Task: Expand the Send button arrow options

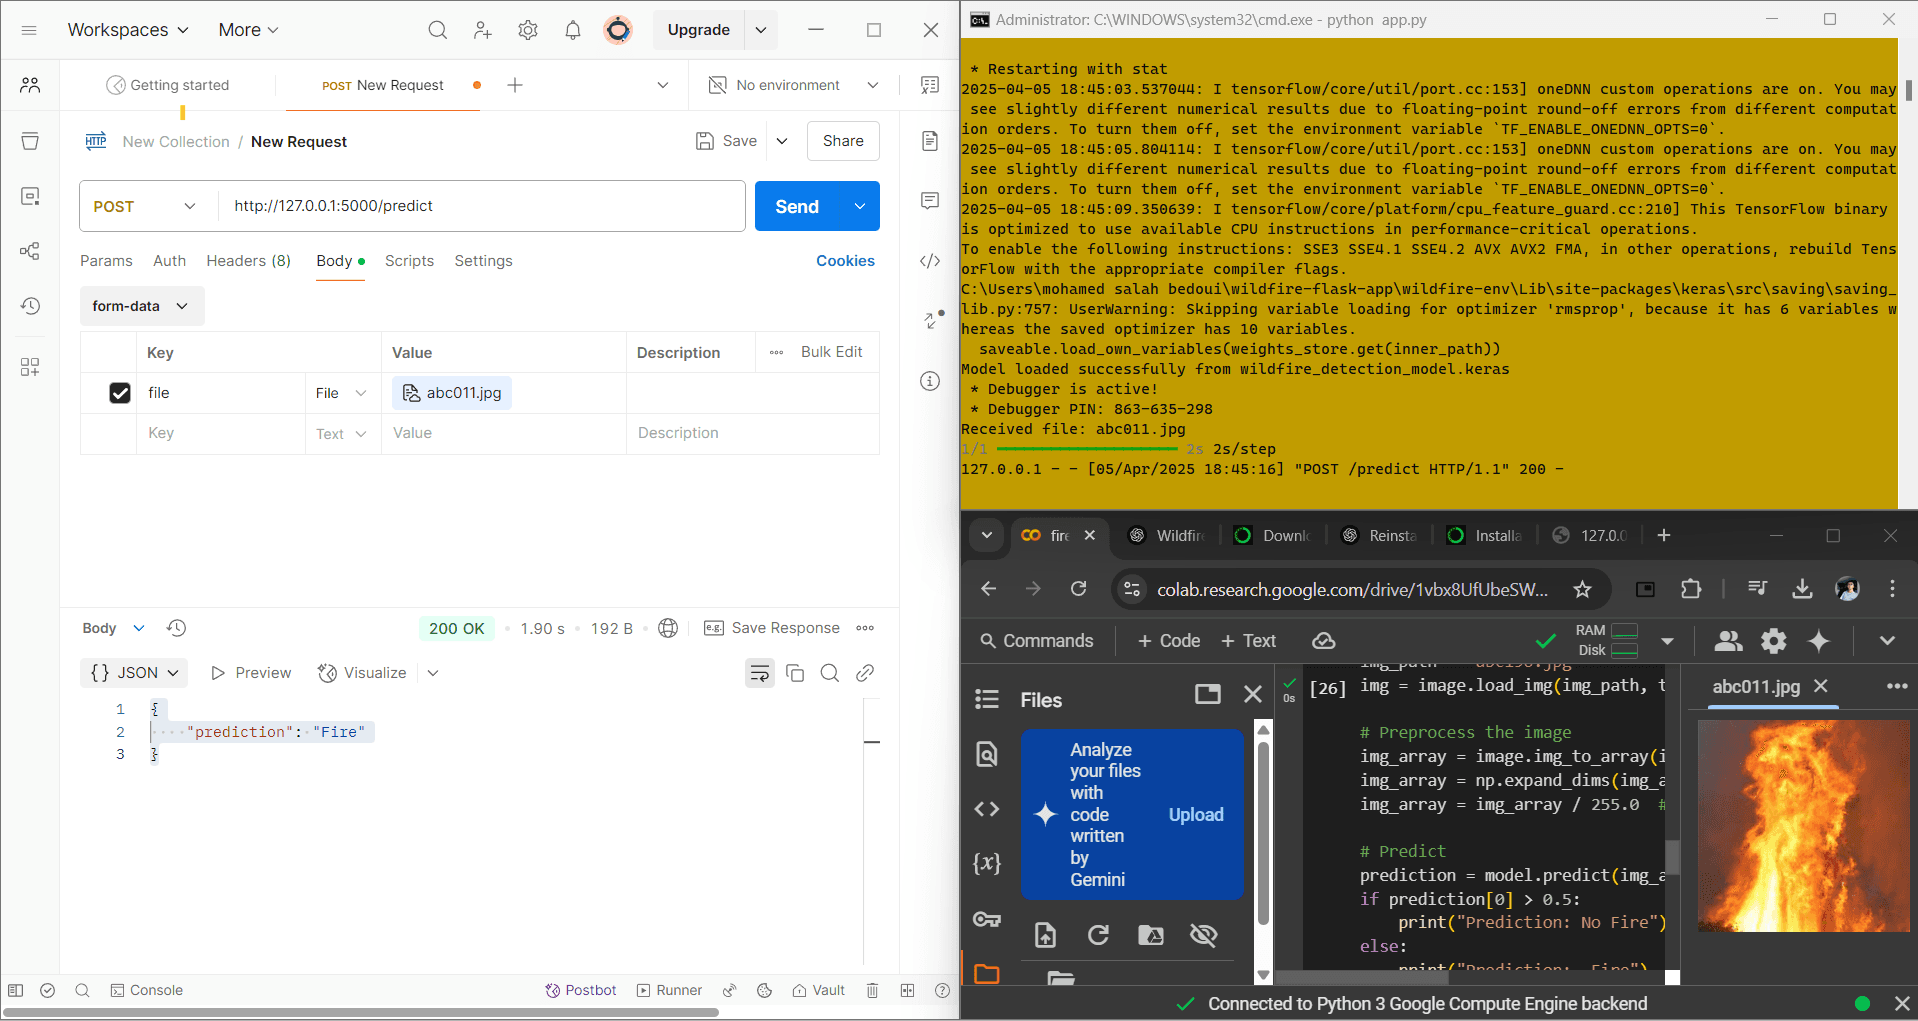Action: 860,206
